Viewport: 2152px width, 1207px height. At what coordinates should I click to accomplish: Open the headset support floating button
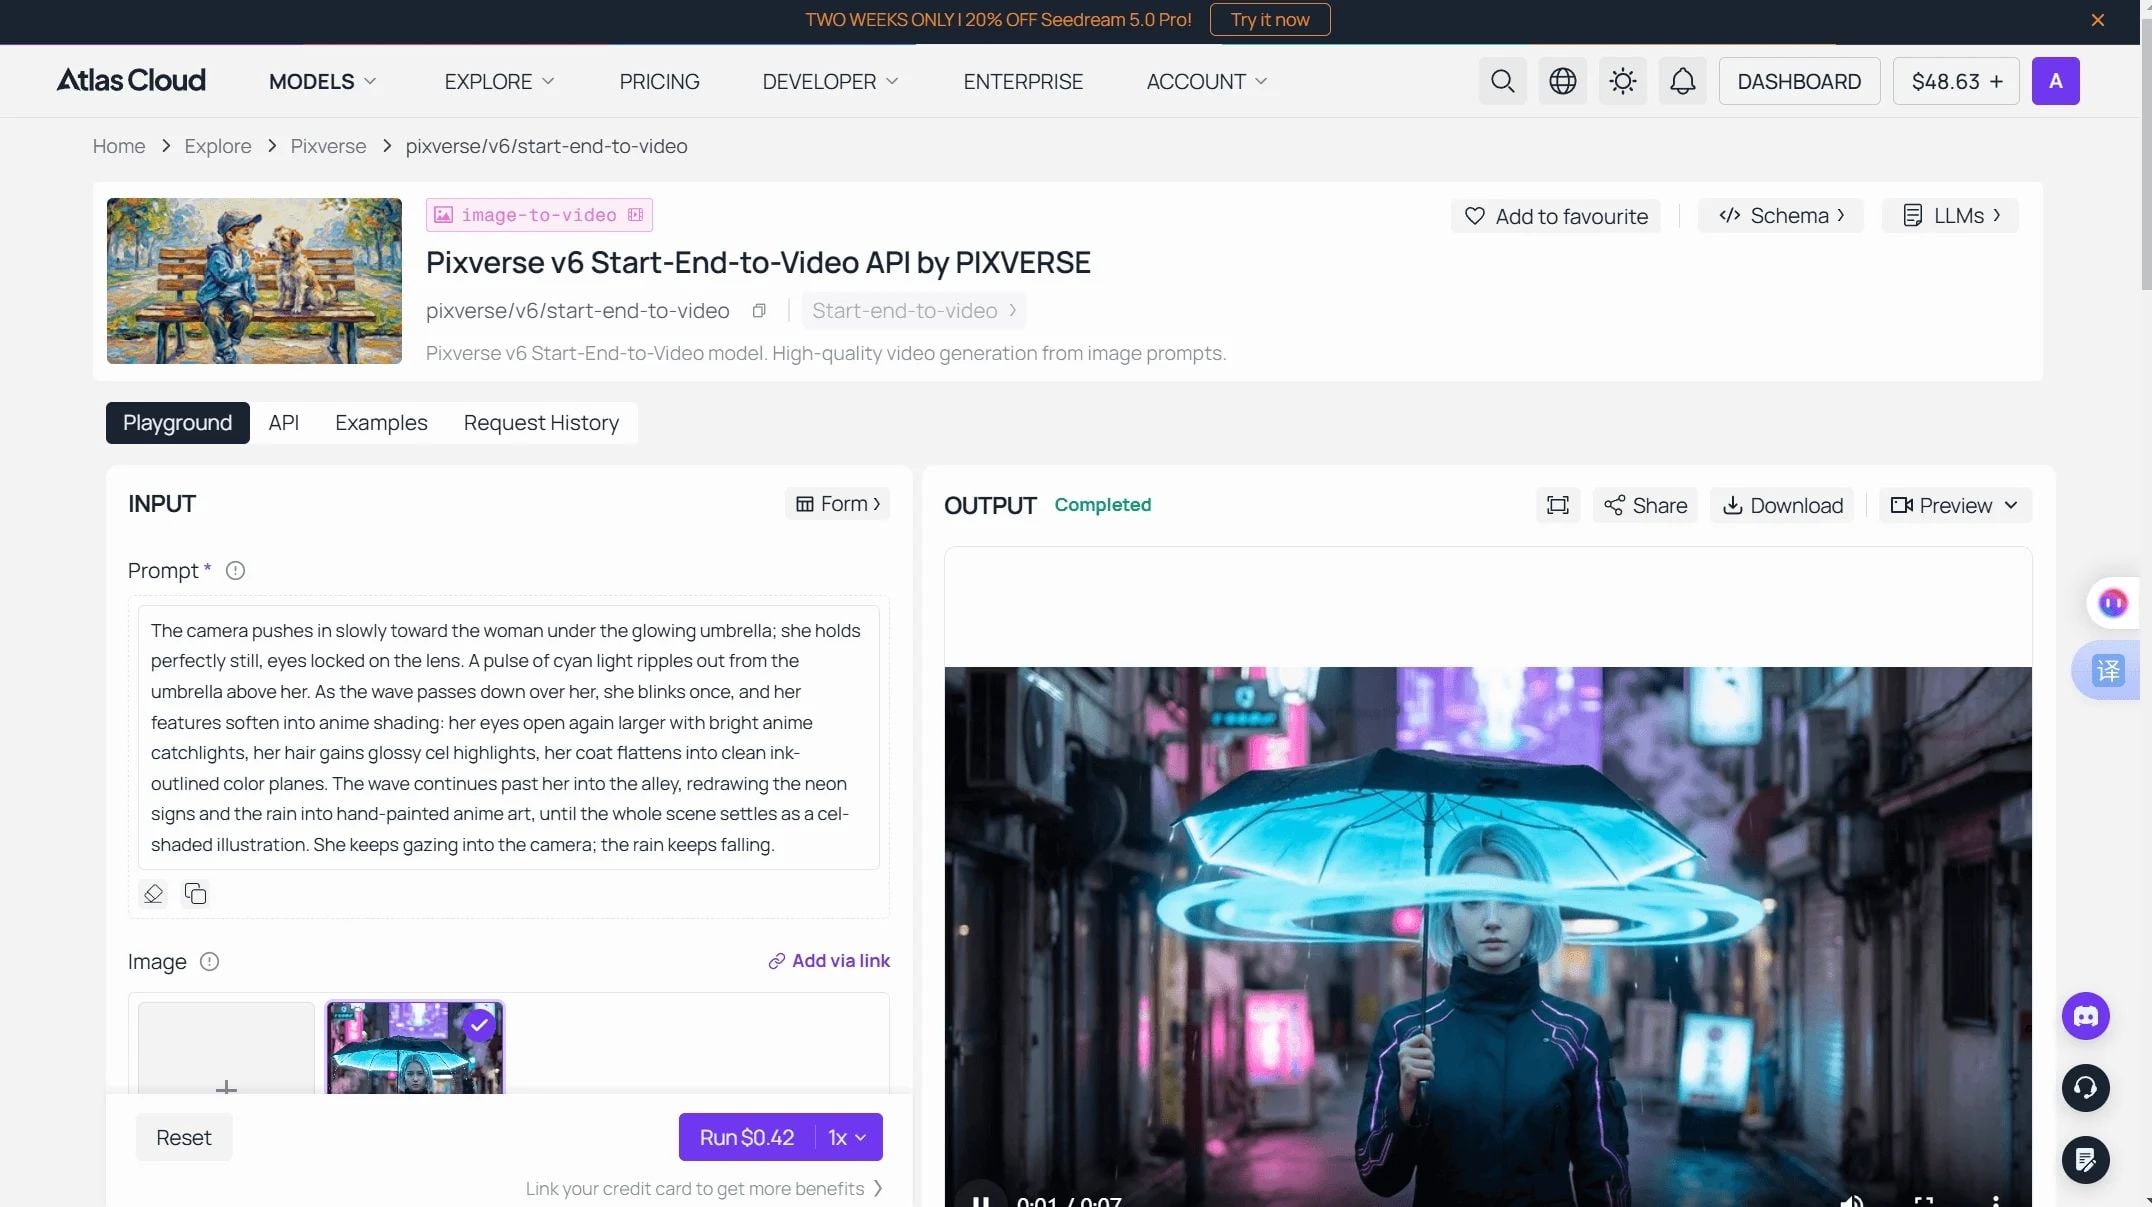tap(2085, 1088)
